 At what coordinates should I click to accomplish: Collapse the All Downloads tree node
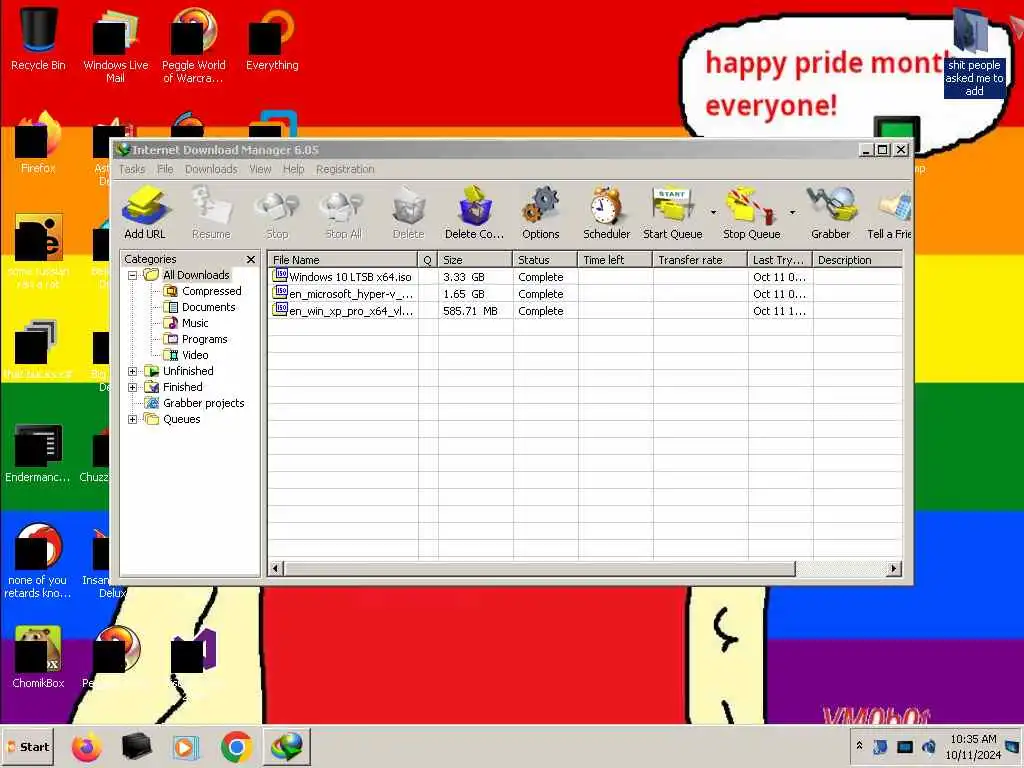coord(133,276)
